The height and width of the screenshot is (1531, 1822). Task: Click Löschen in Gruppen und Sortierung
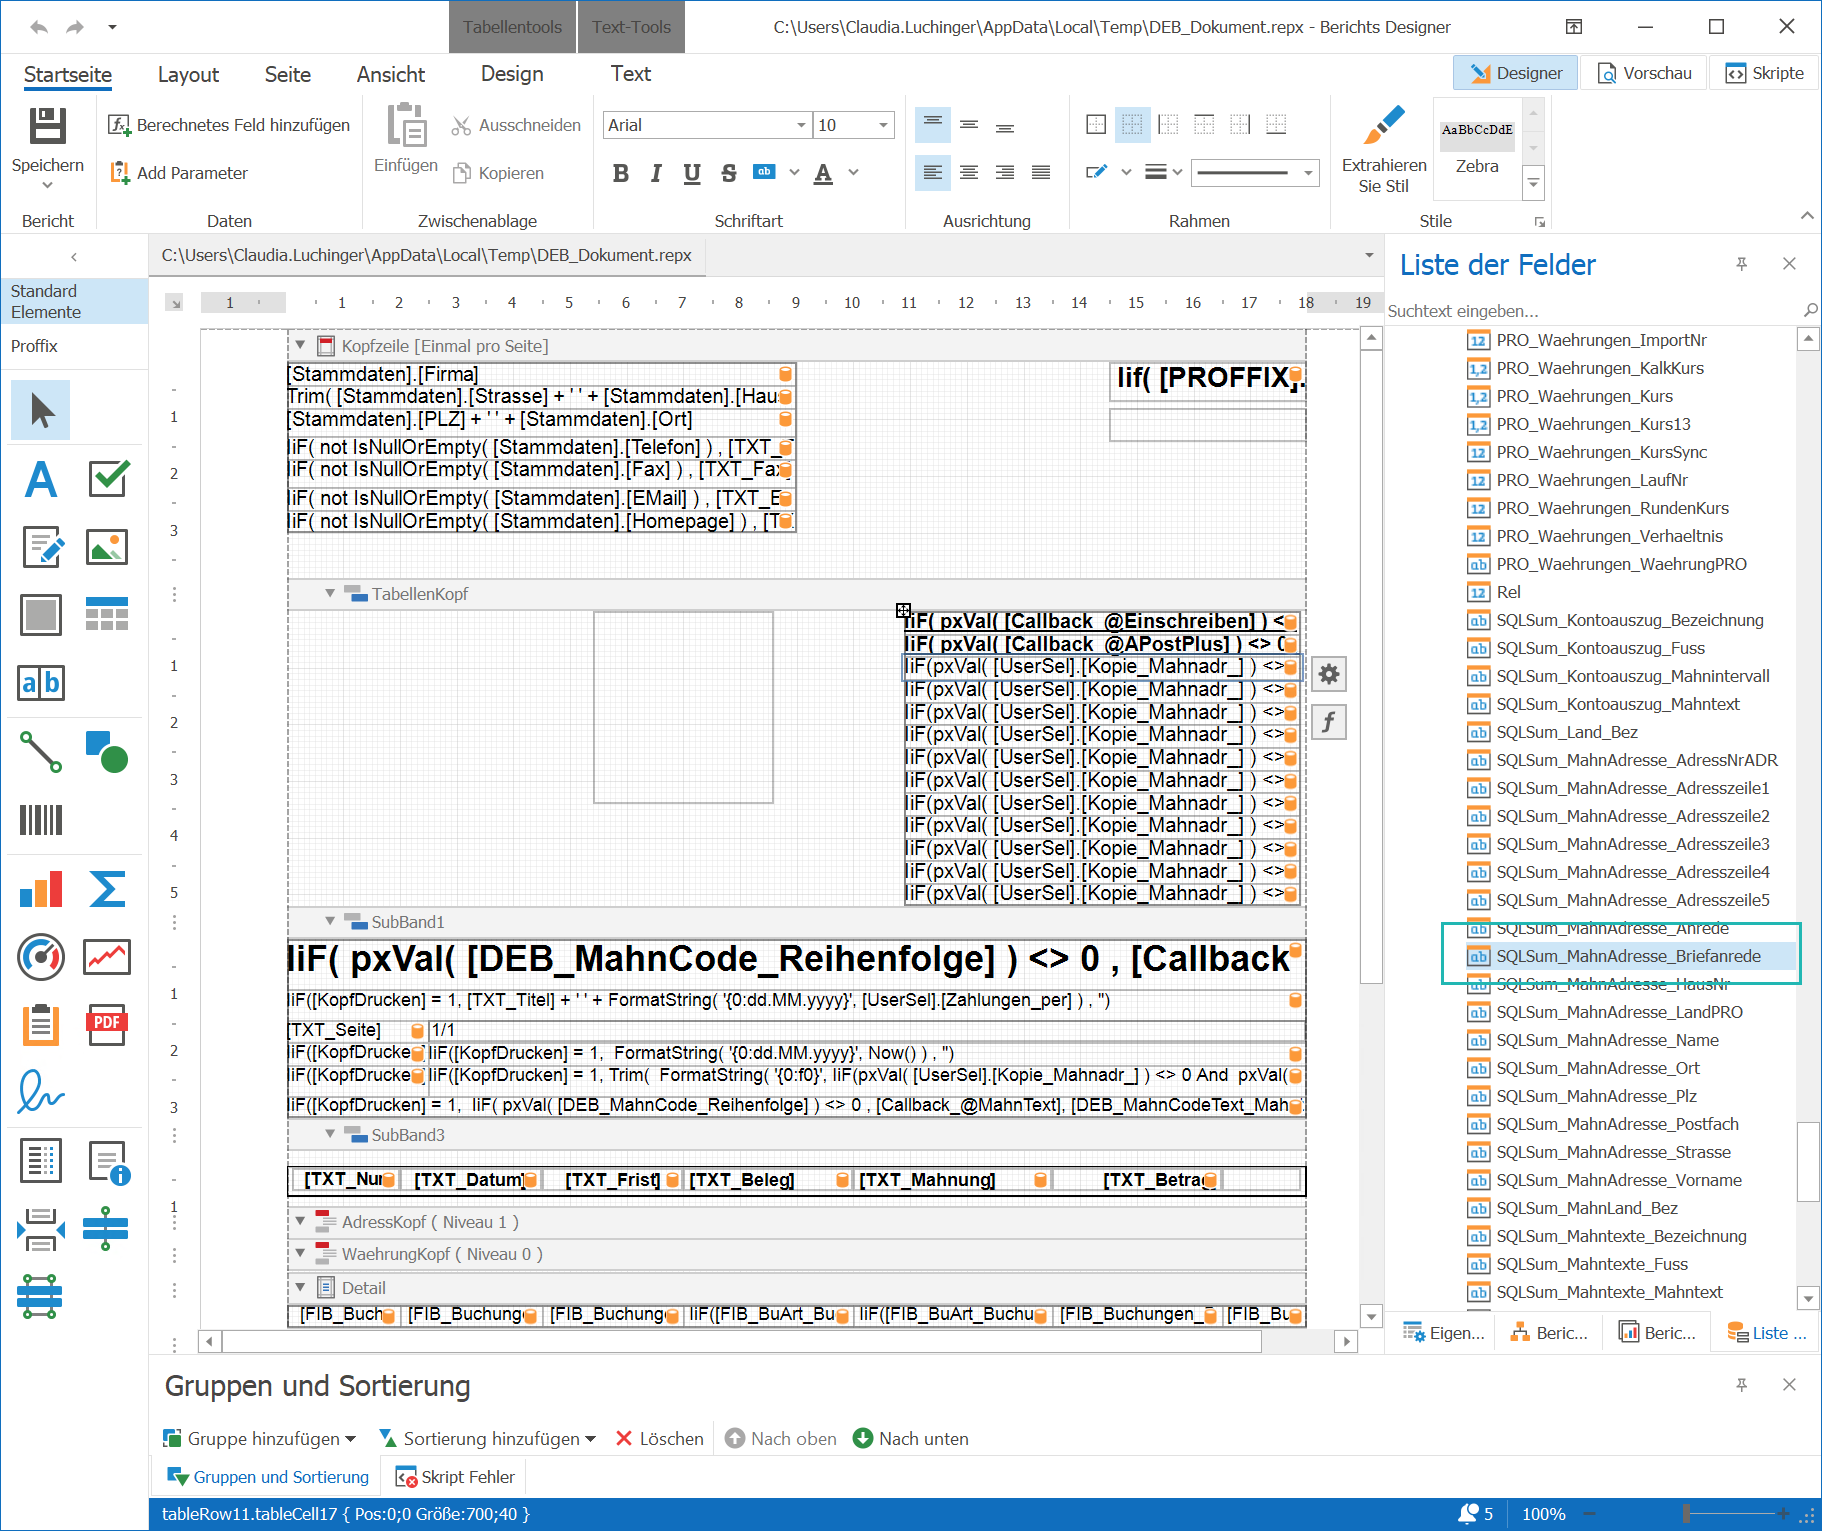click(660, 1438)
